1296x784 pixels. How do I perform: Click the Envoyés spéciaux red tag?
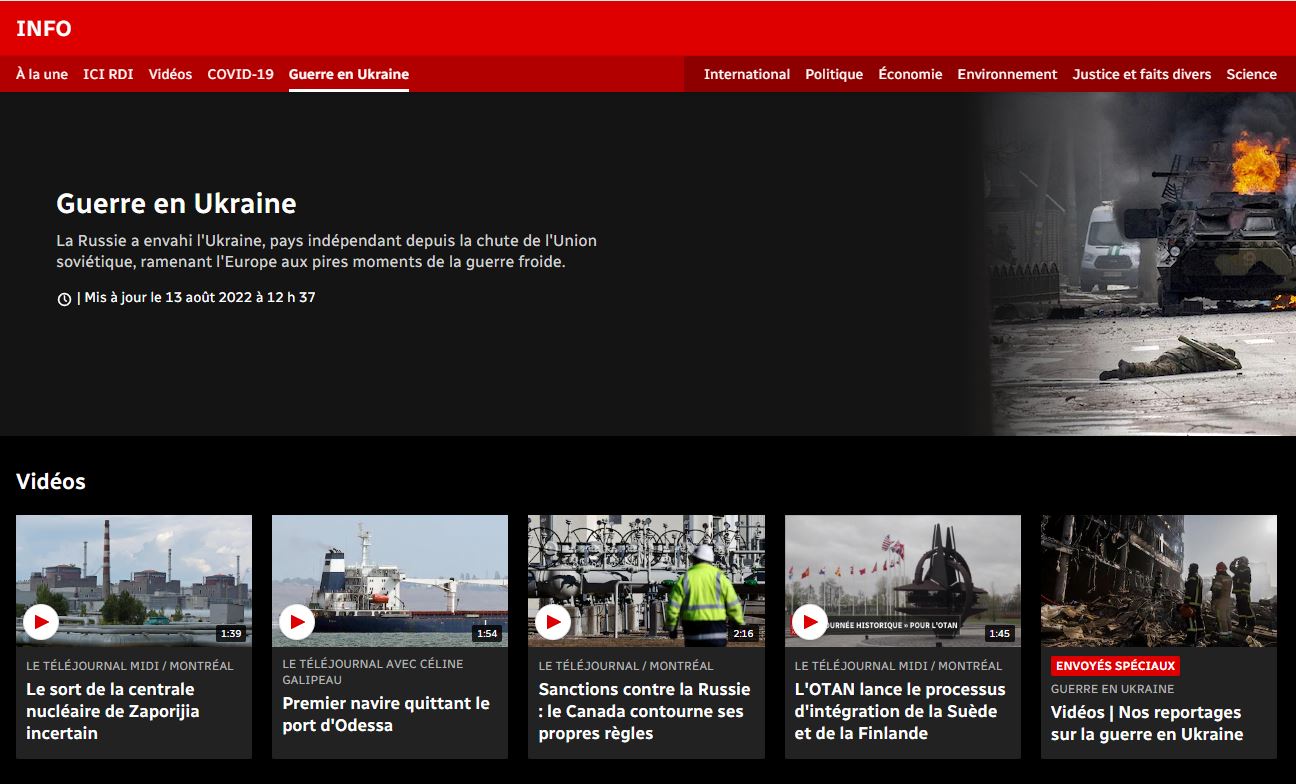click(1115, 666)
